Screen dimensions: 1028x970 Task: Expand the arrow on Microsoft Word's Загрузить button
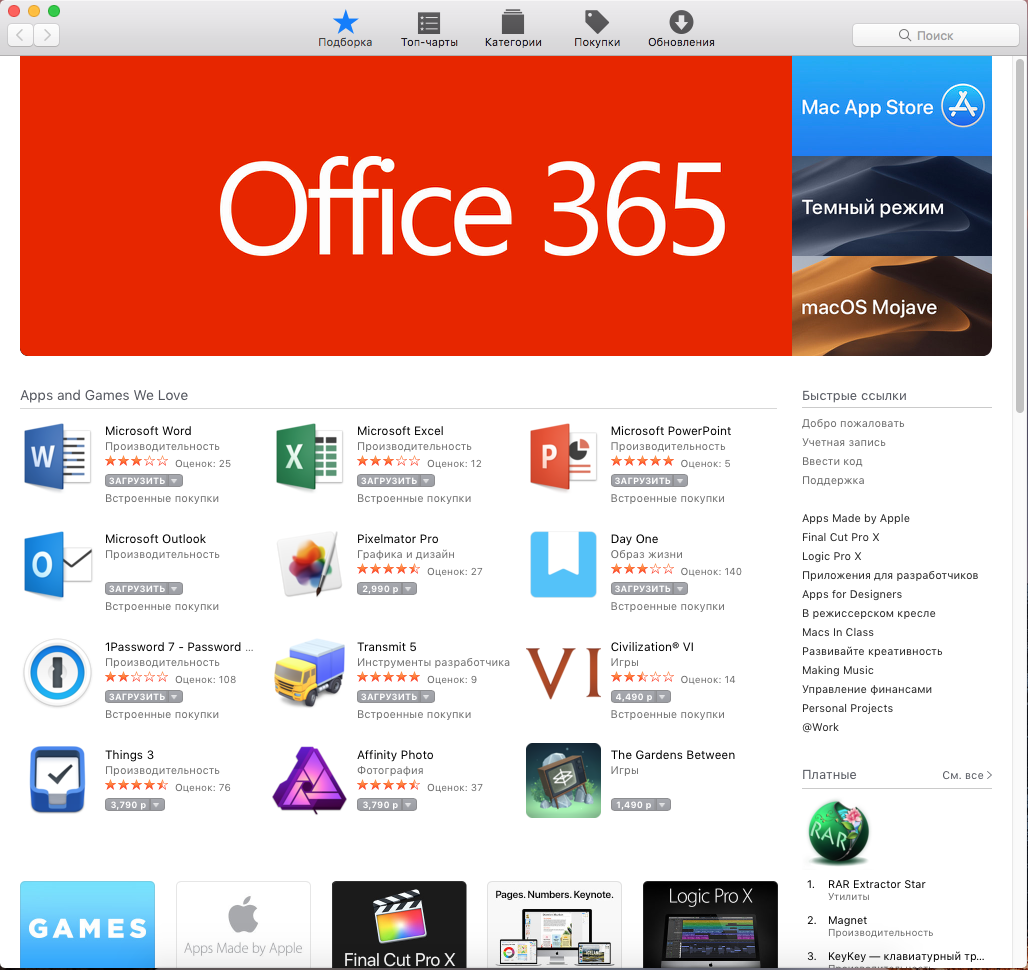pos(174,481)
